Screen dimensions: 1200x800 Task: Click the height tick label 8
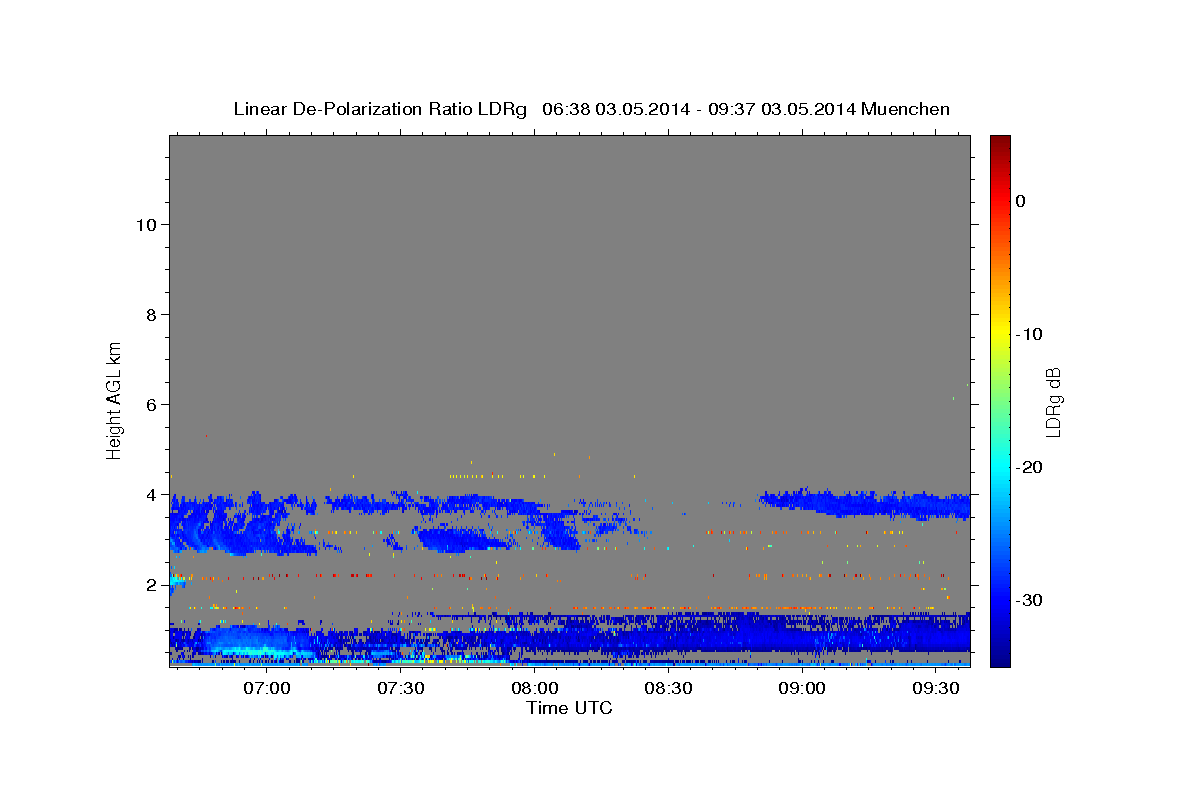click(x=150, y=314)
